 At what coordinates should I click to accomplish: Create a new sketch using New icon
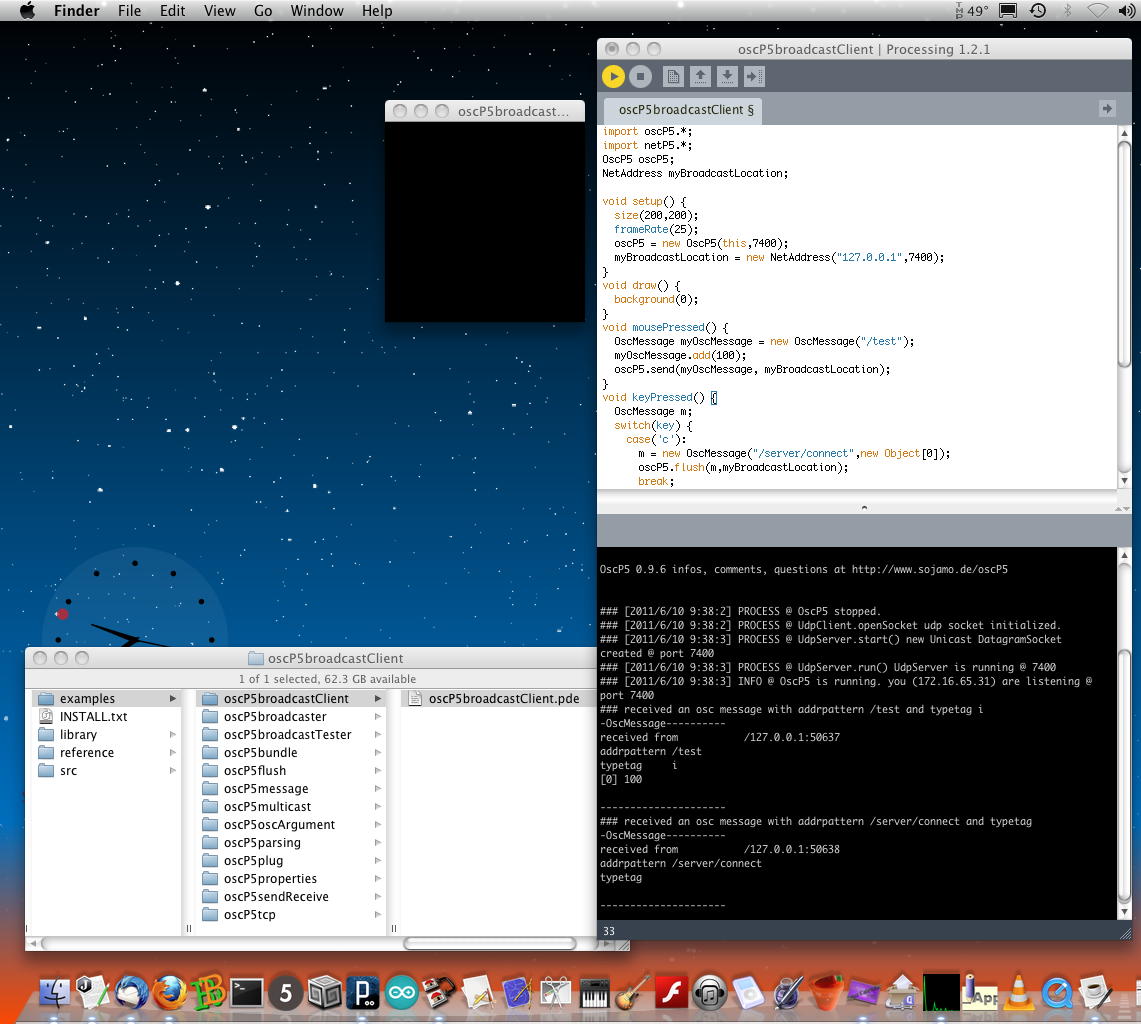click(673, 76)
